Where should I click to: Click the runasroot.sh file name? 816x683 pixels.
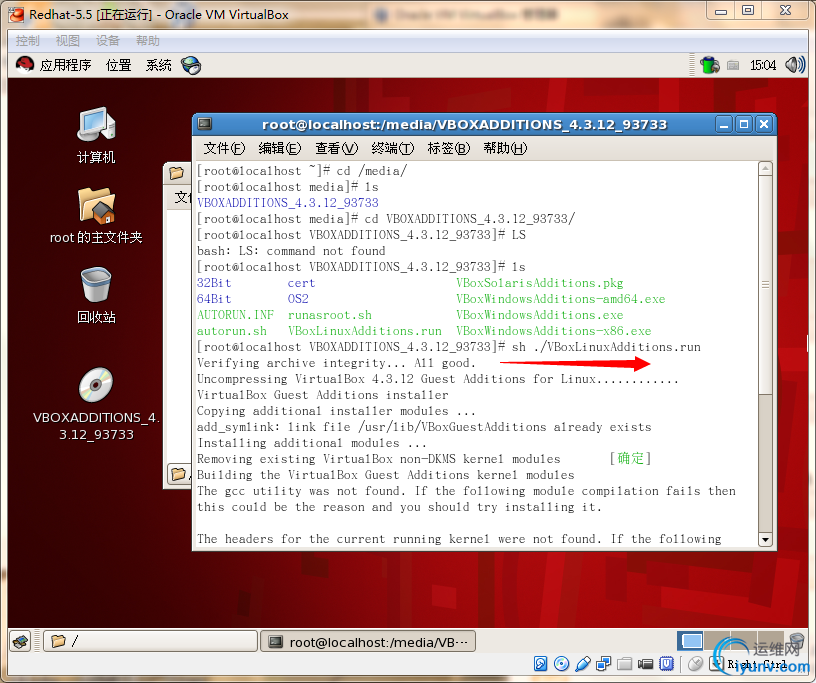point(329,315)
